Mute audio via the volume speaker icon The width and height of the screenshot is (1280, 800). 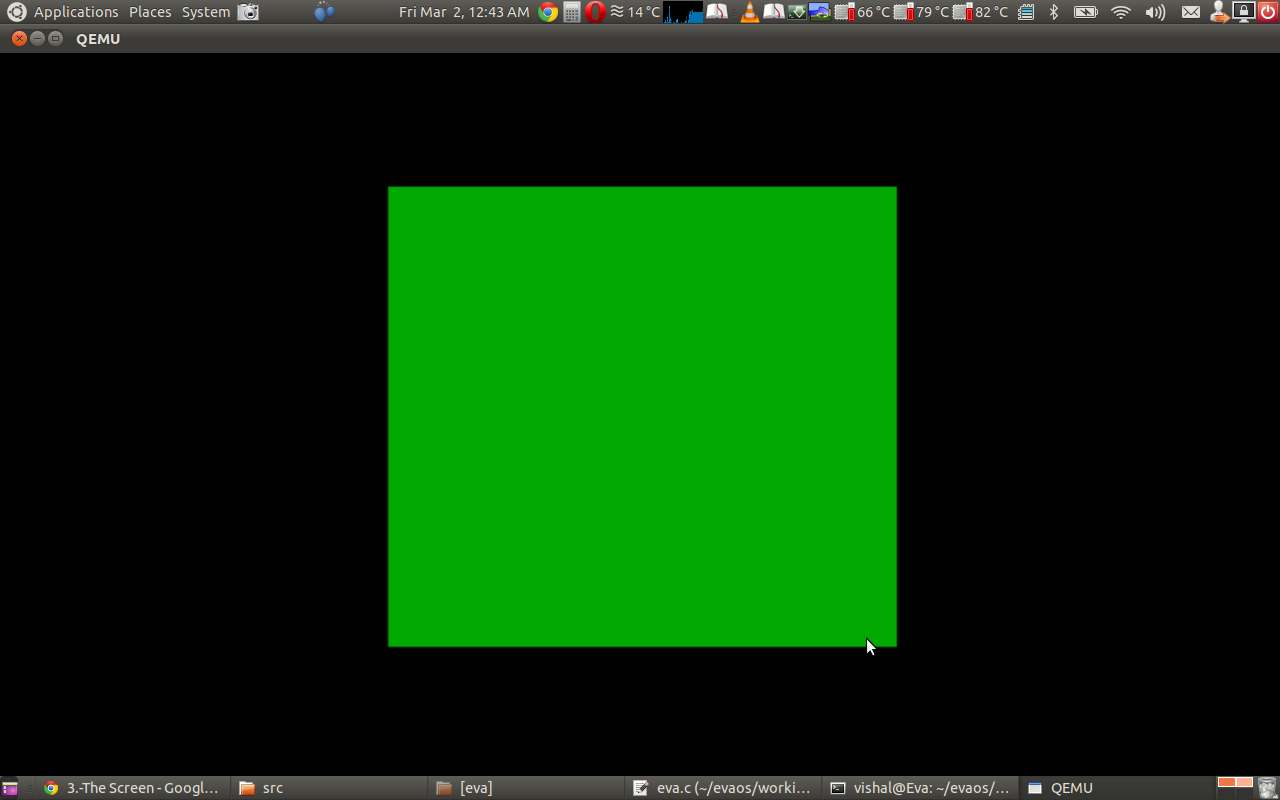click(1155, 12)
